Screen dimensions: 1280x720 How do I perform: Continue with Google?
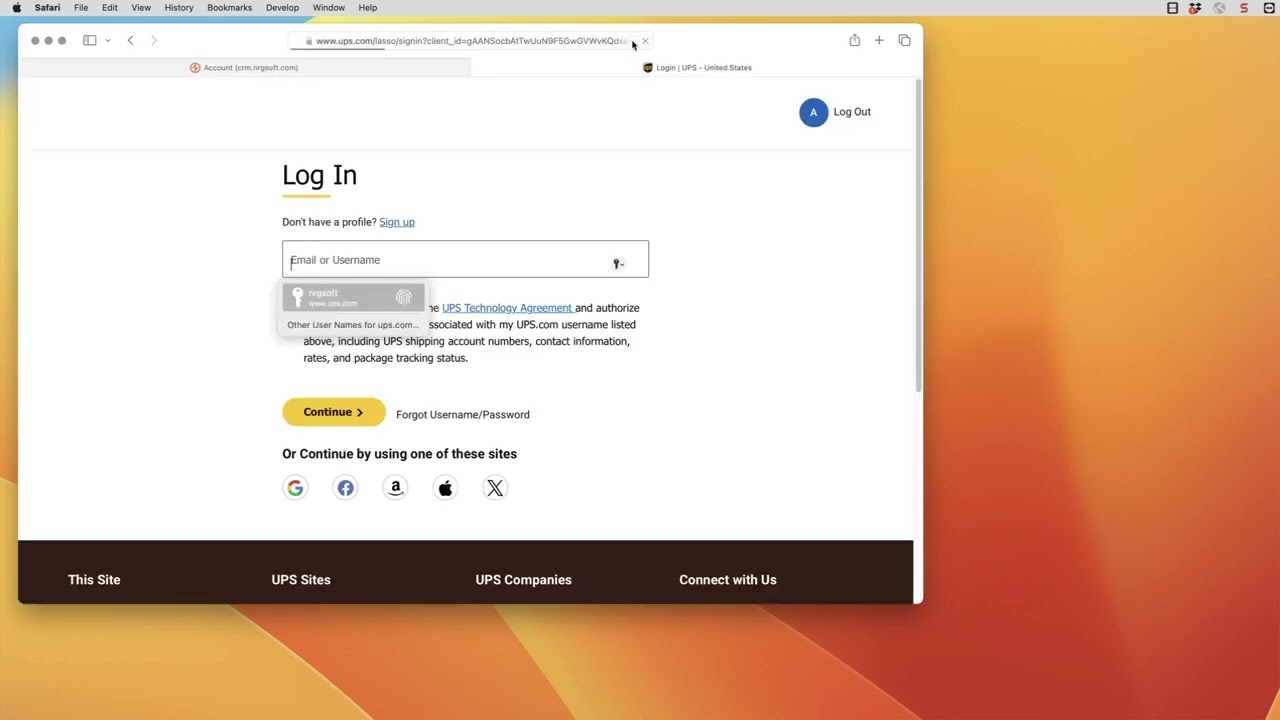(295, 488)
